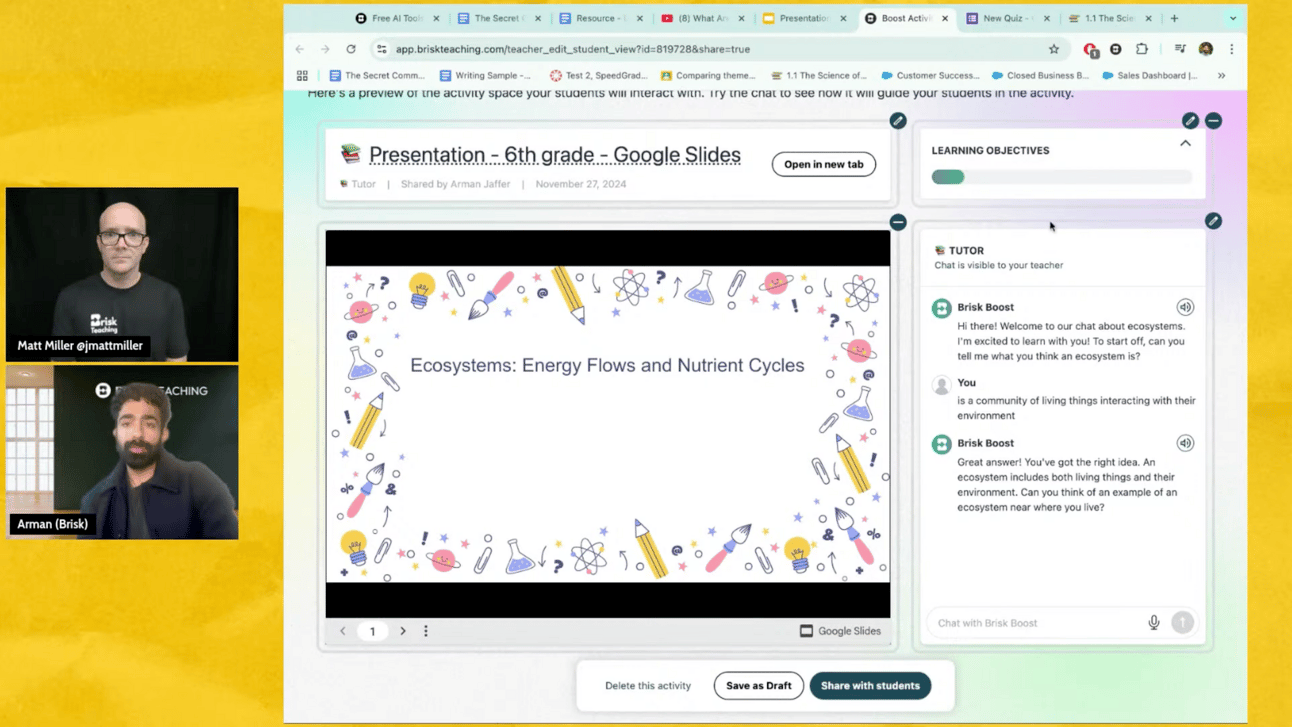
Task: Remove the slides preview with minus icon
Action: [x=898, y=222]
